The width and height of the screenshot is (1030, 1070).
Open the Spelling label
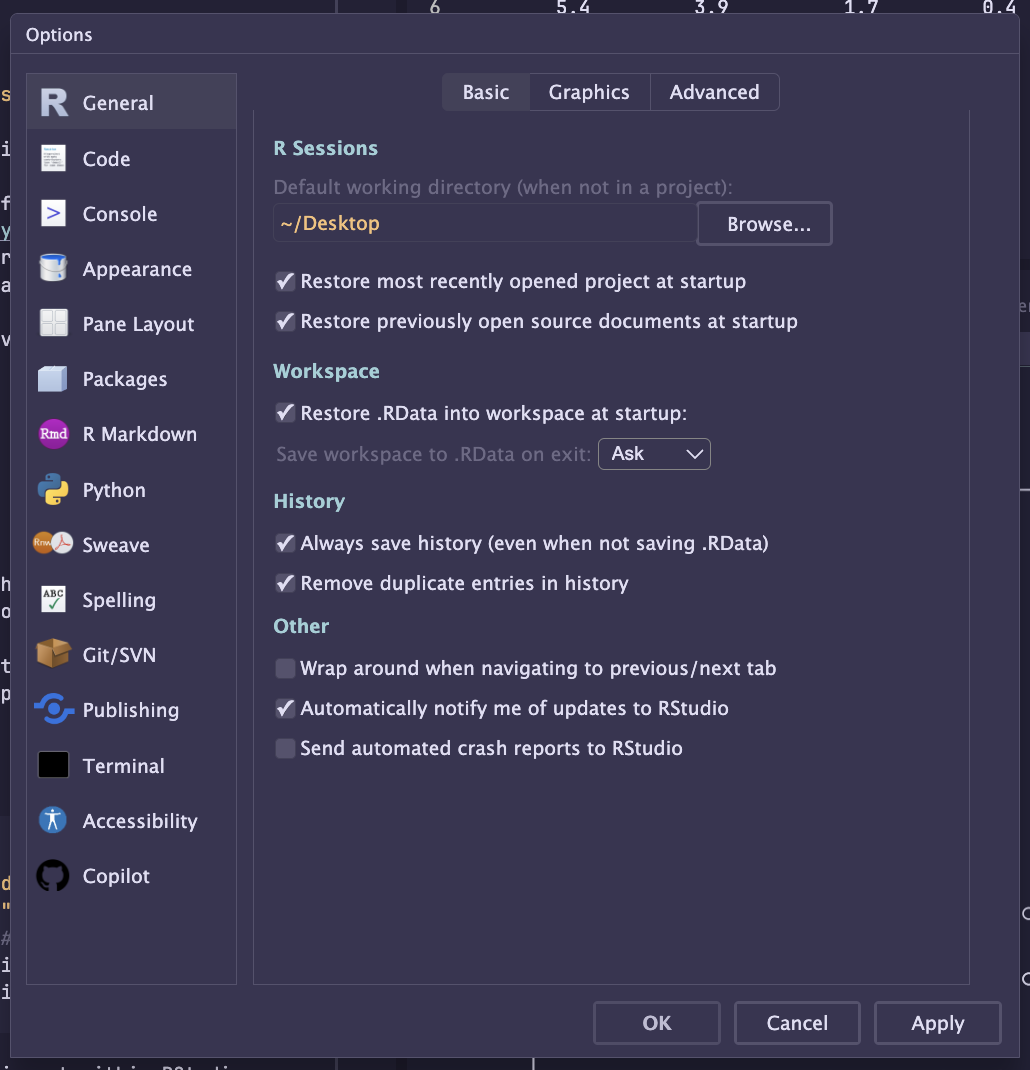click(x=119, y=601)
